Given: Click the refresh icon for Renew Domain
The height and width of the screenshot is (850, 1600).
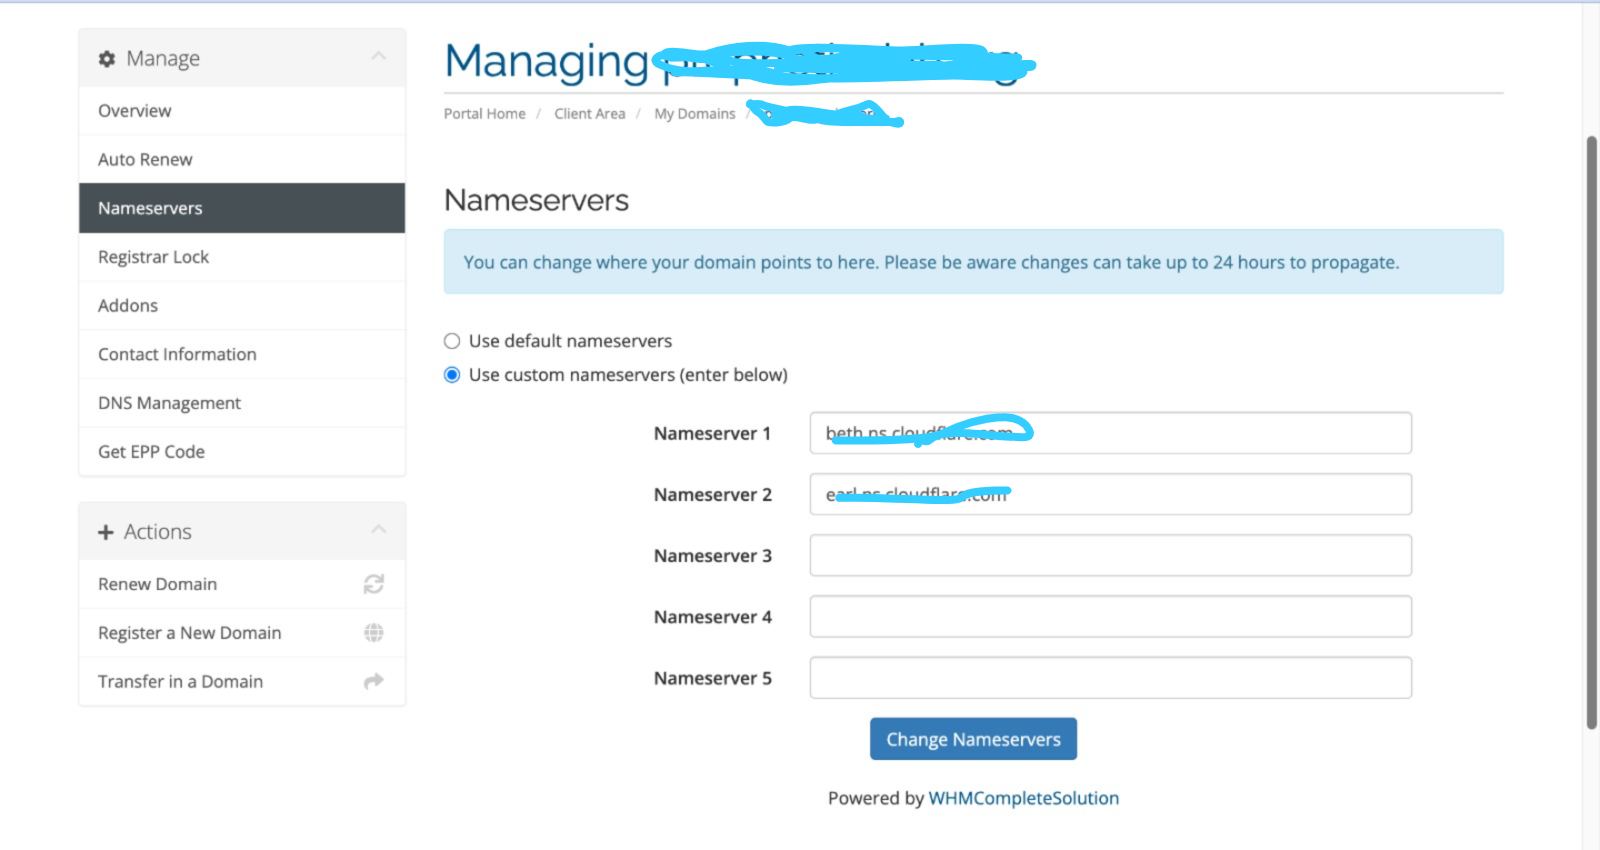Looking at the screenshot, I should point(374,584).
